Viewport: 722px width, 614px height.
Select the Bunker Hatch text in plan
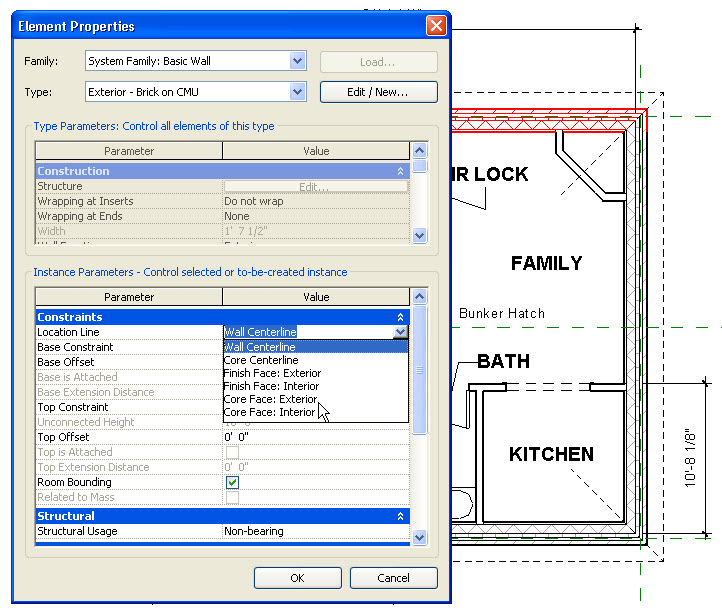click(502, 314)
